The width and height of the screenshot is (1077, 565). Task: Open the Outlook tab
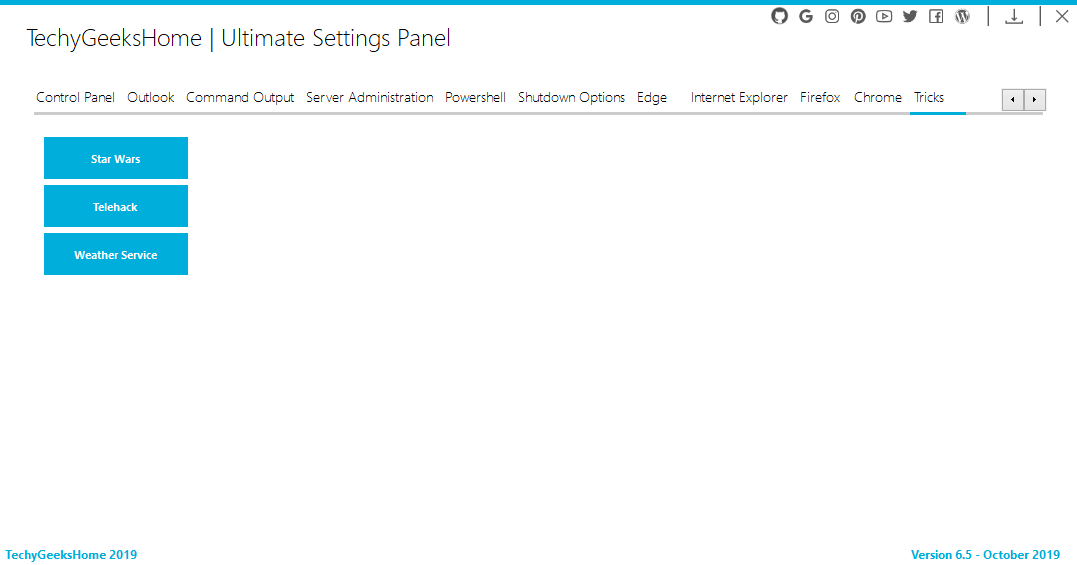[150, 97]
